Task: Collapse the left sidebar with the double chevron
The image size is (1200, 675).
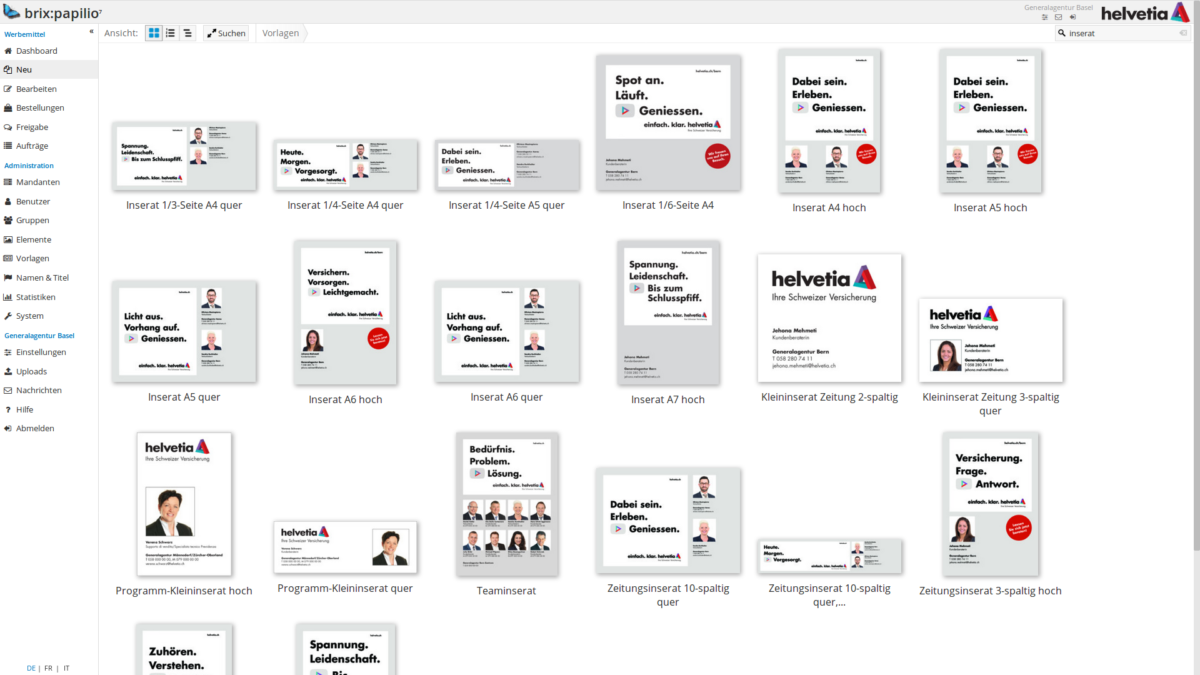Action: tap(91, 32)
